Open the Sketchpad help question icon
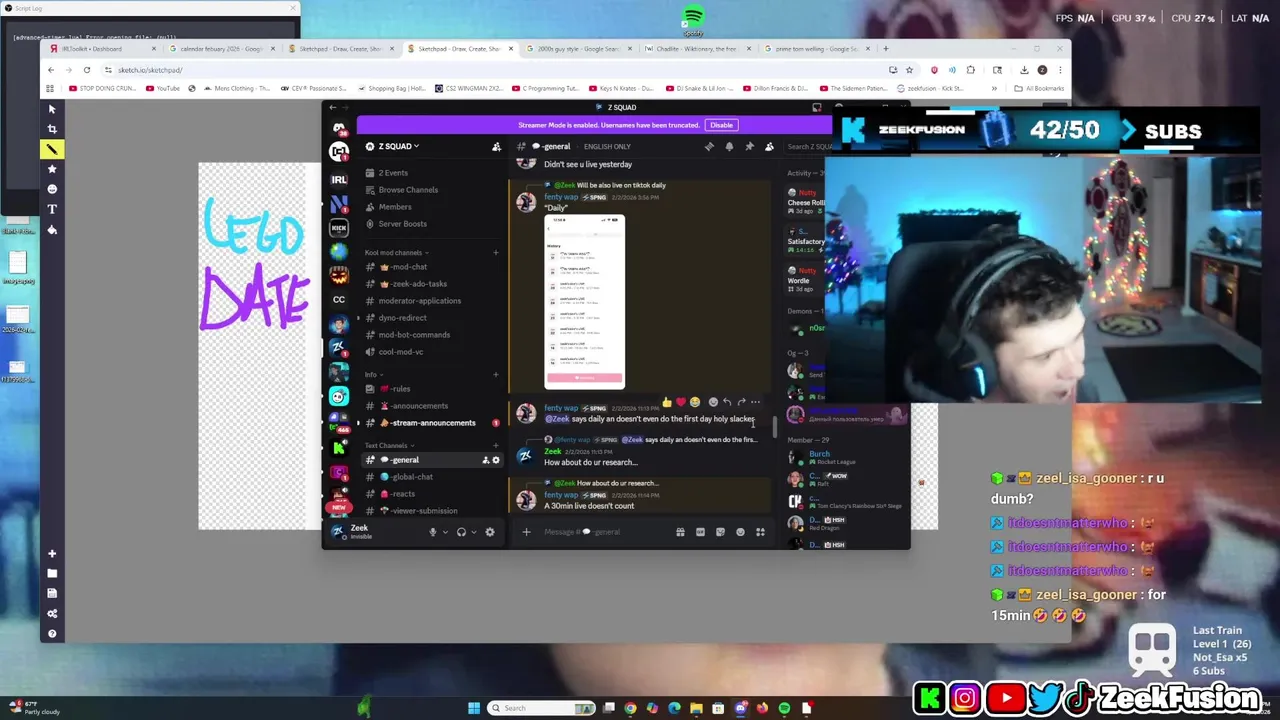 click(52, 633)
